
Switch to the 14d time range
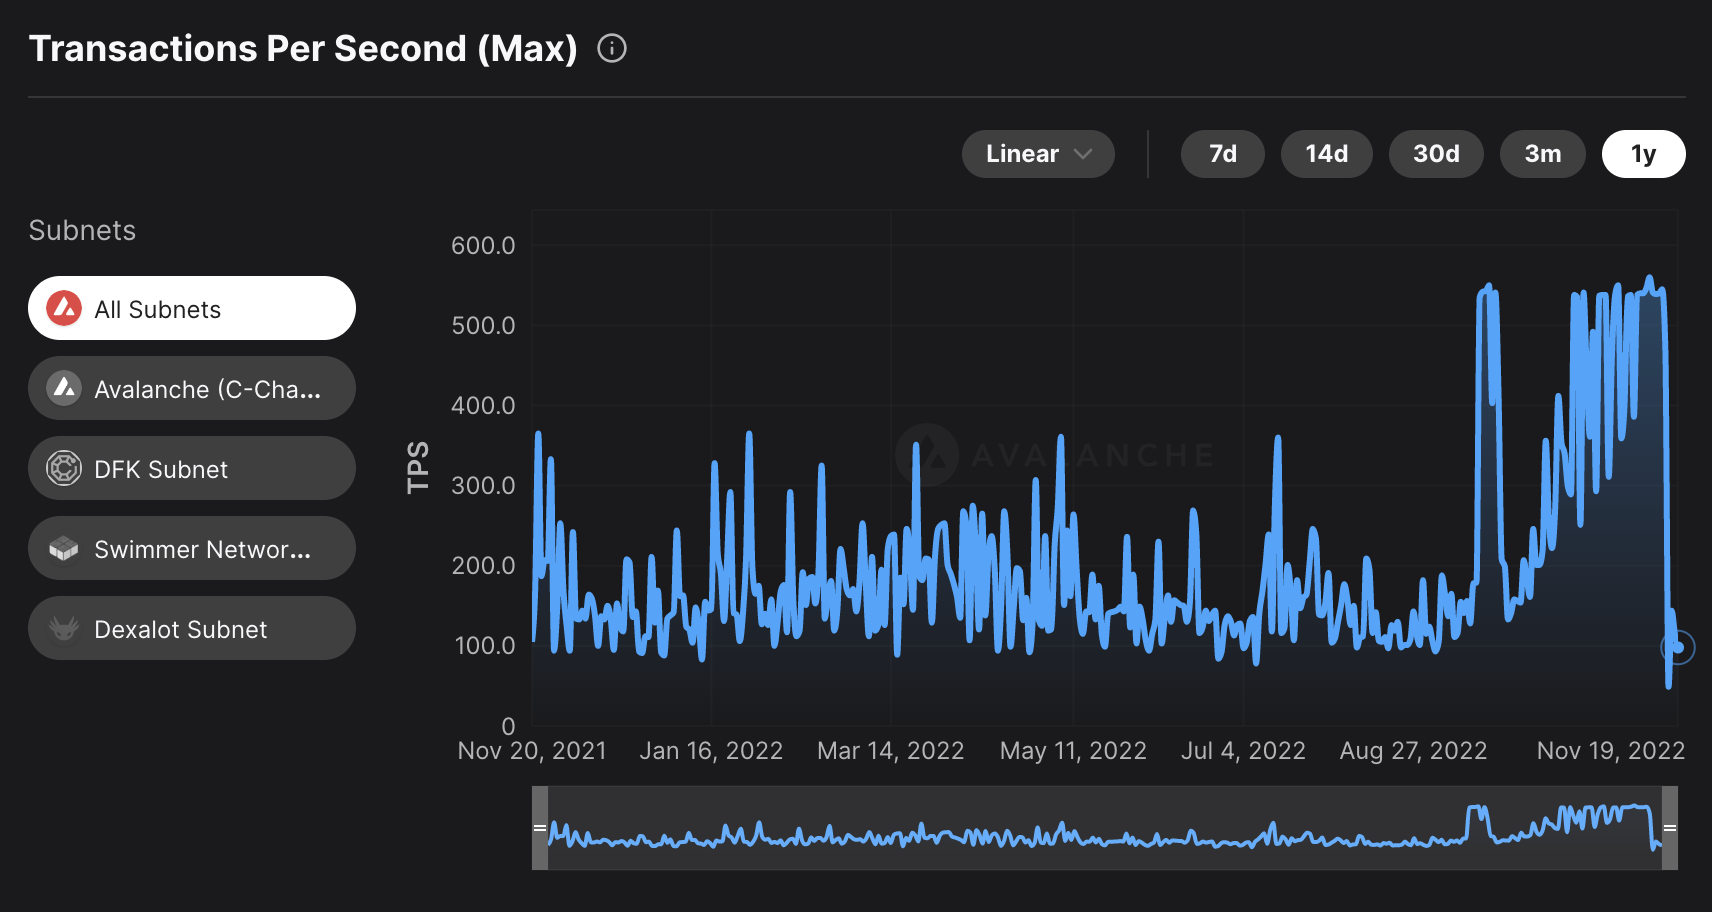pyautogui.click(x=1326, y=154)
